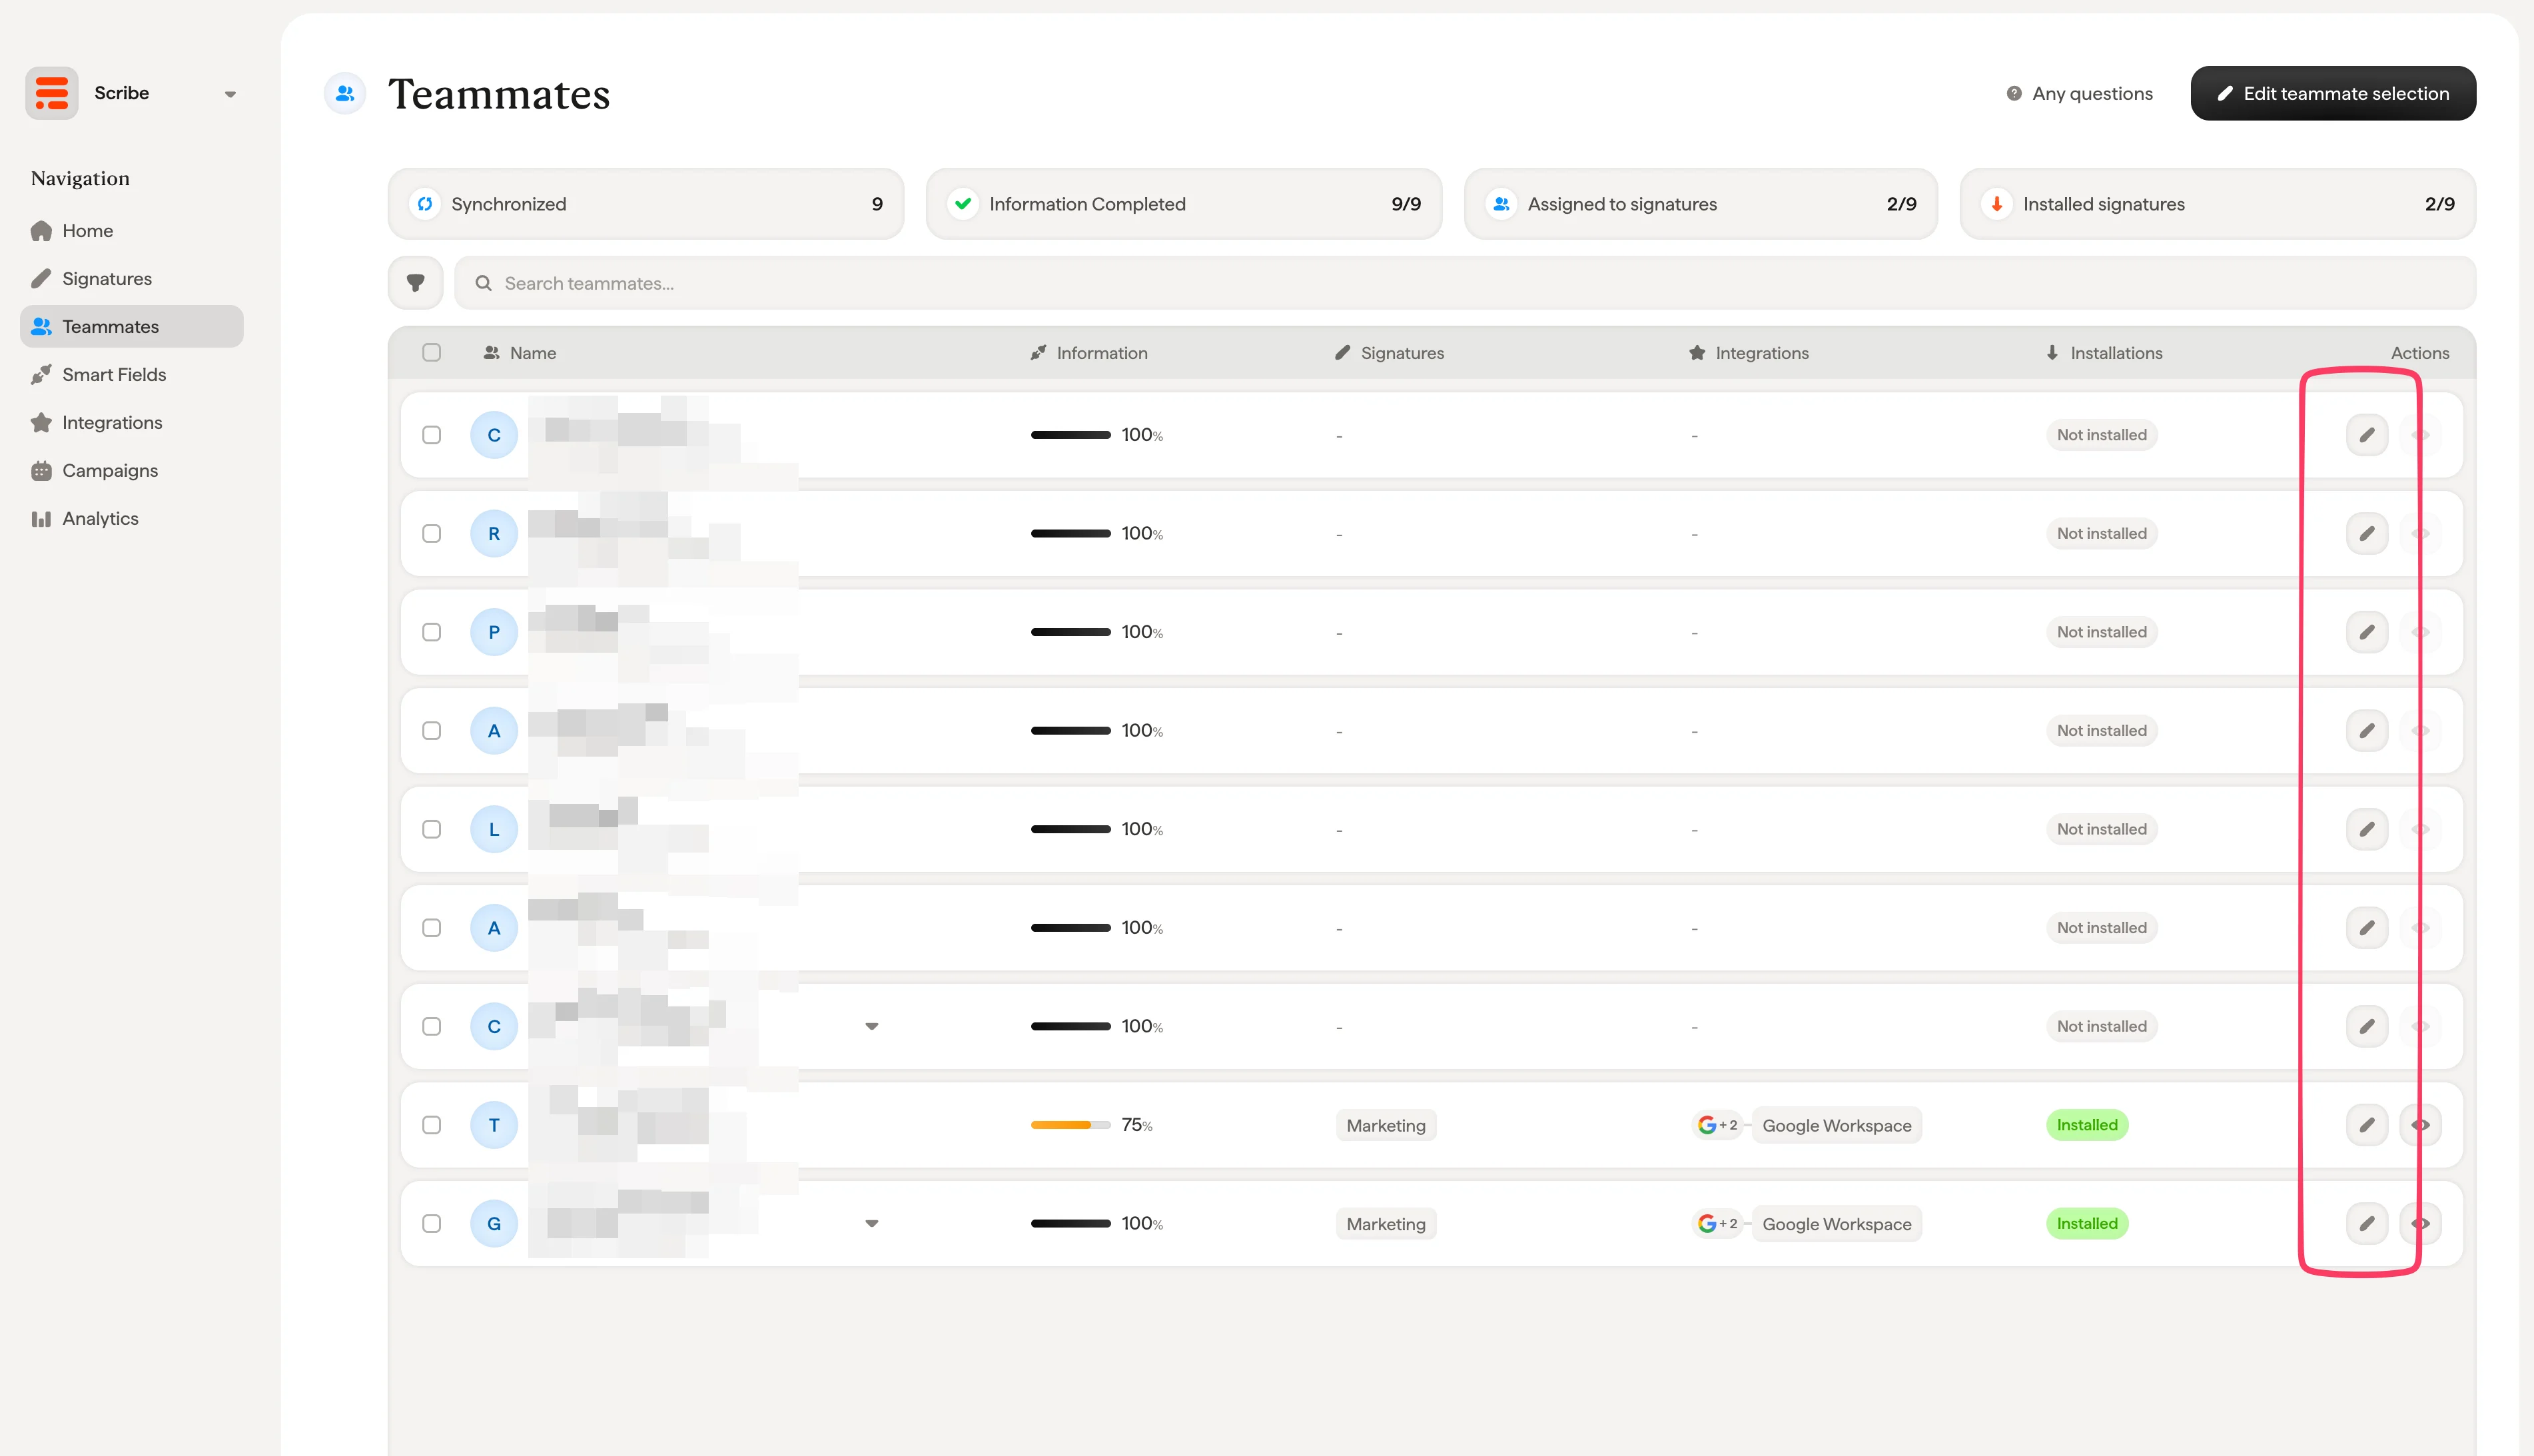Click the Integrations column header

[x=1749, y=353]
